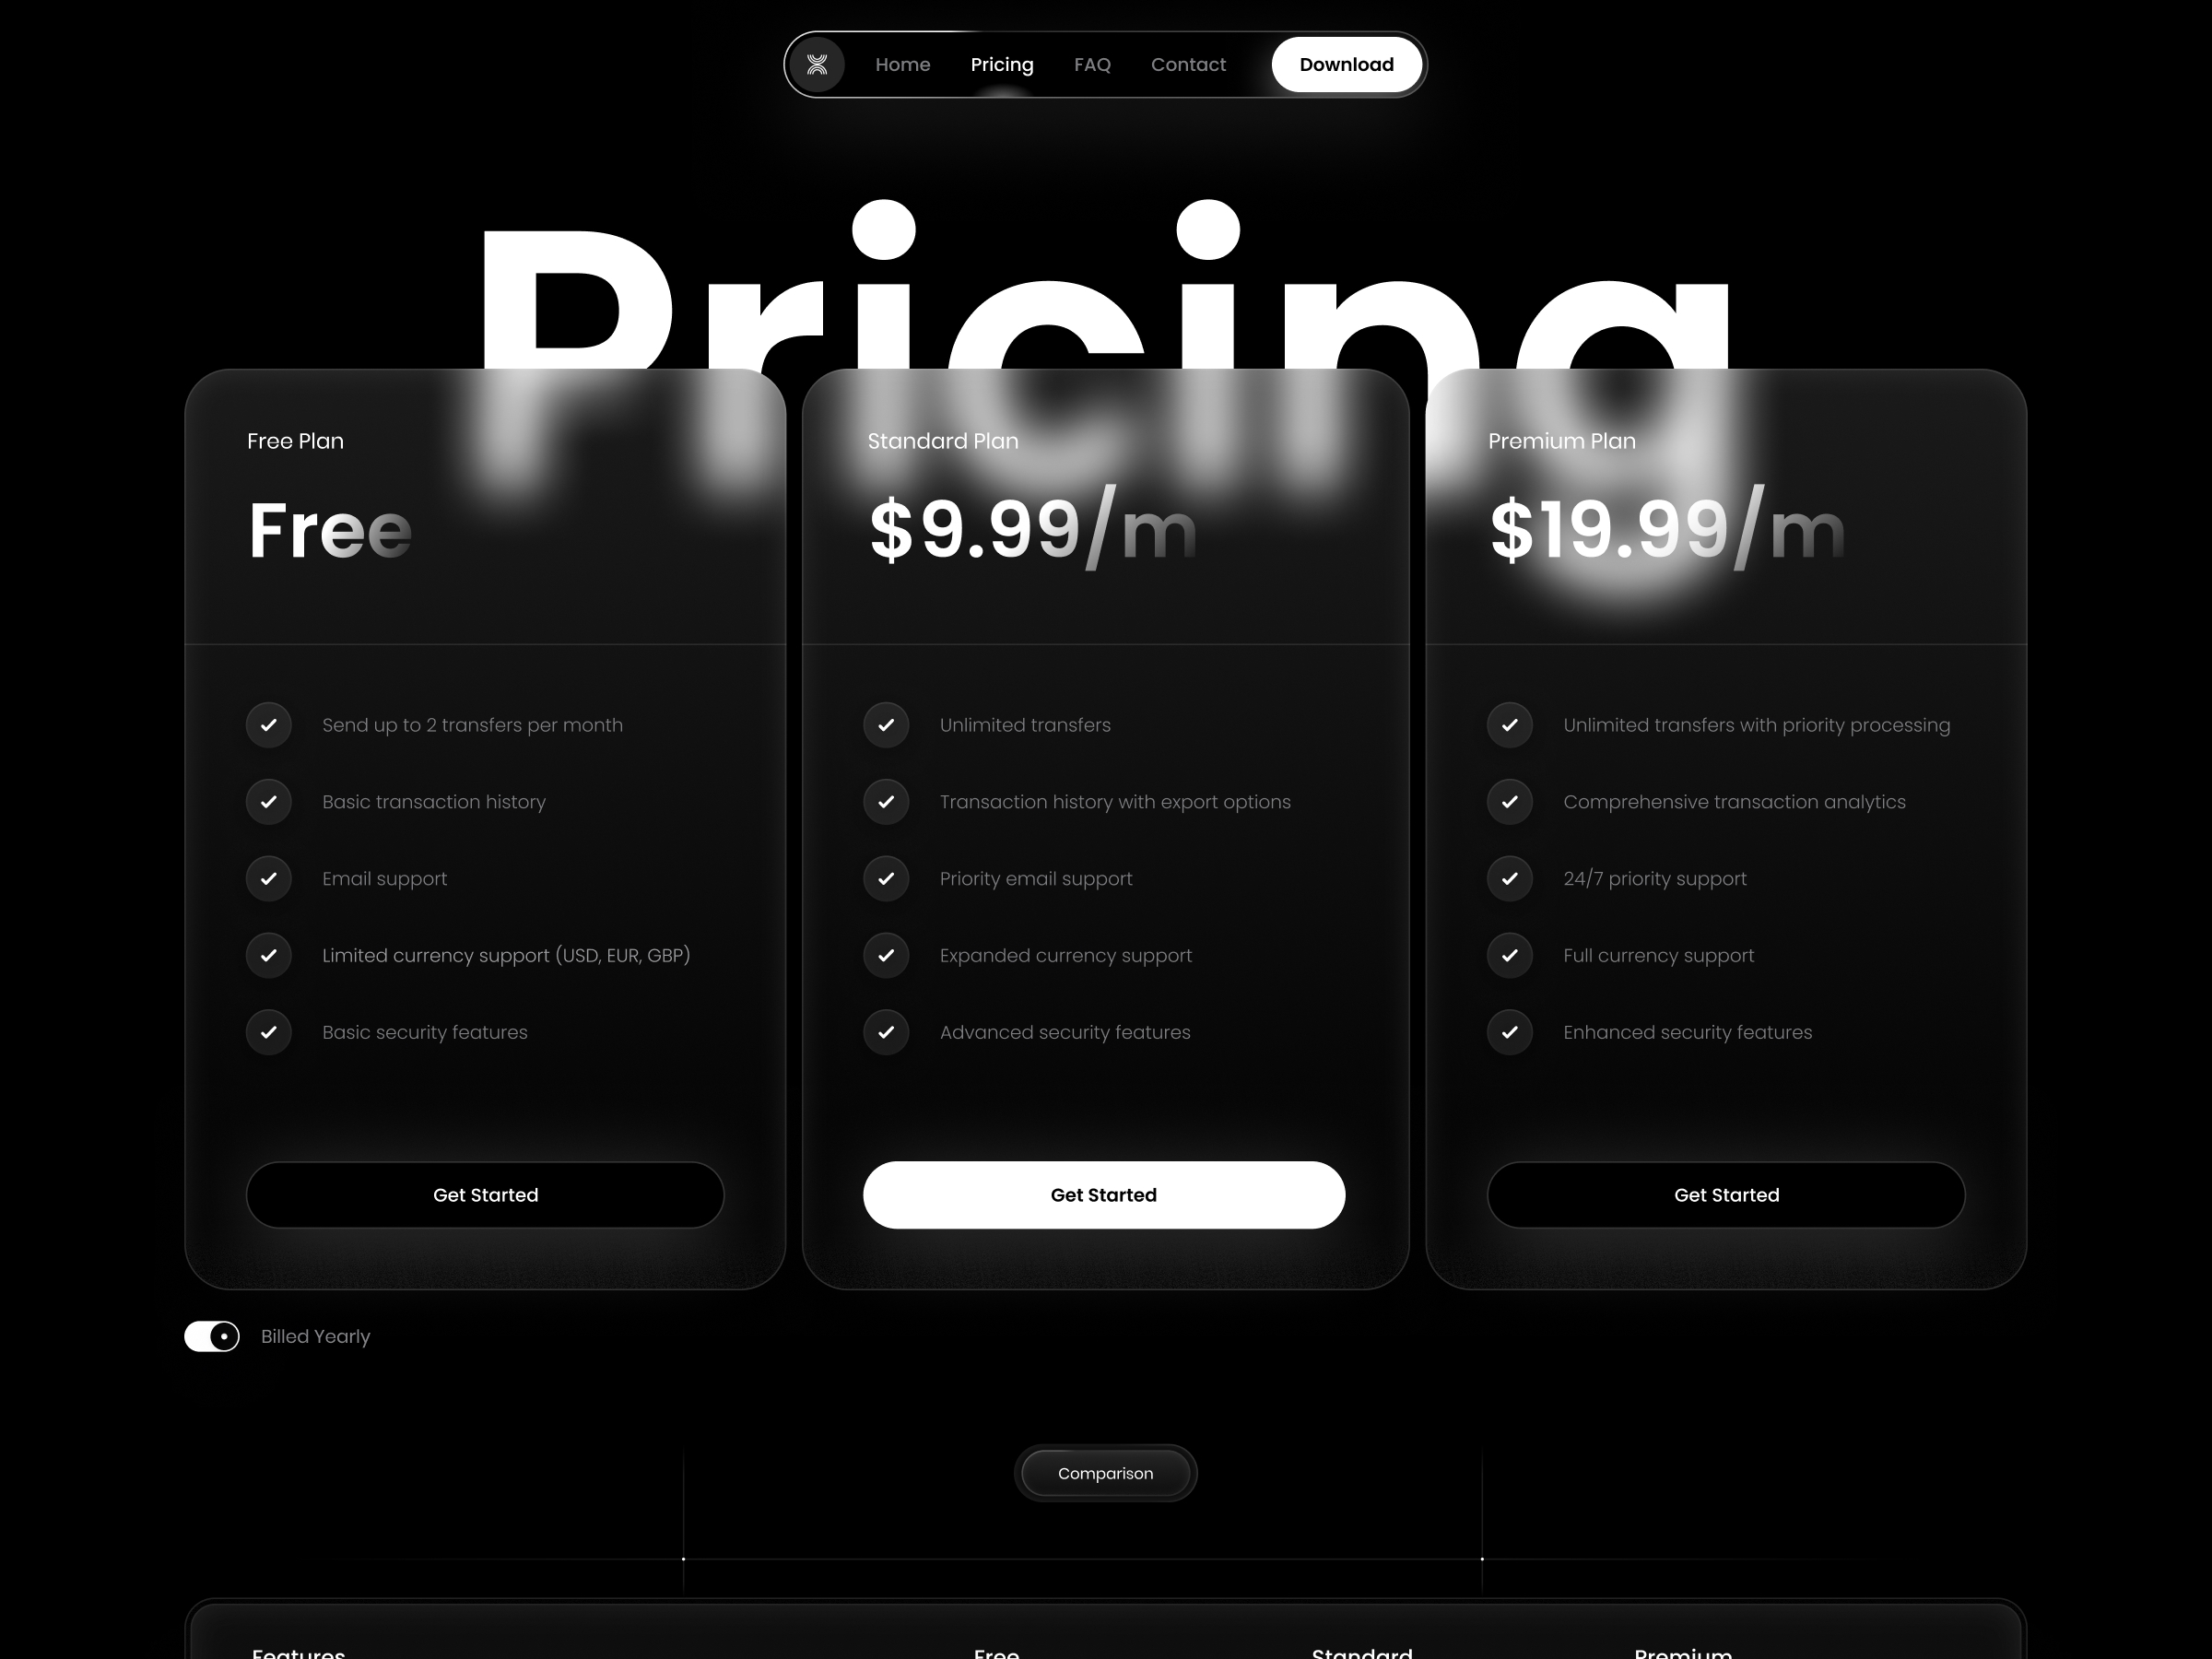Viewport: 2212px width, 1659px height.
Task: Click the X icon in the navigation bar
Action: click(x=815, y=65)
